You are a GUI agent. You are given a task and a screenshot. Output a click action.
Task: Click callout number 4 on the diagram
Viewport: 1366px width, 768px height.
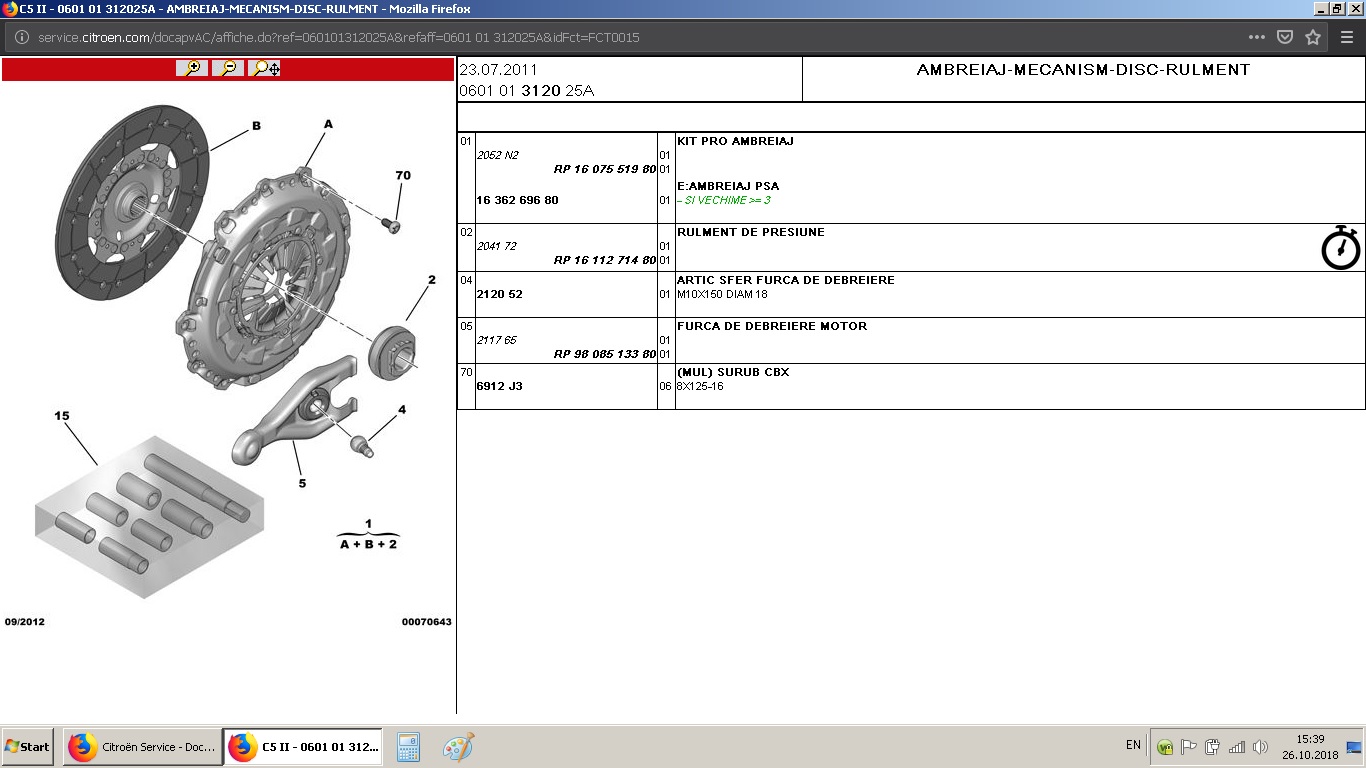tap(402, 410)
